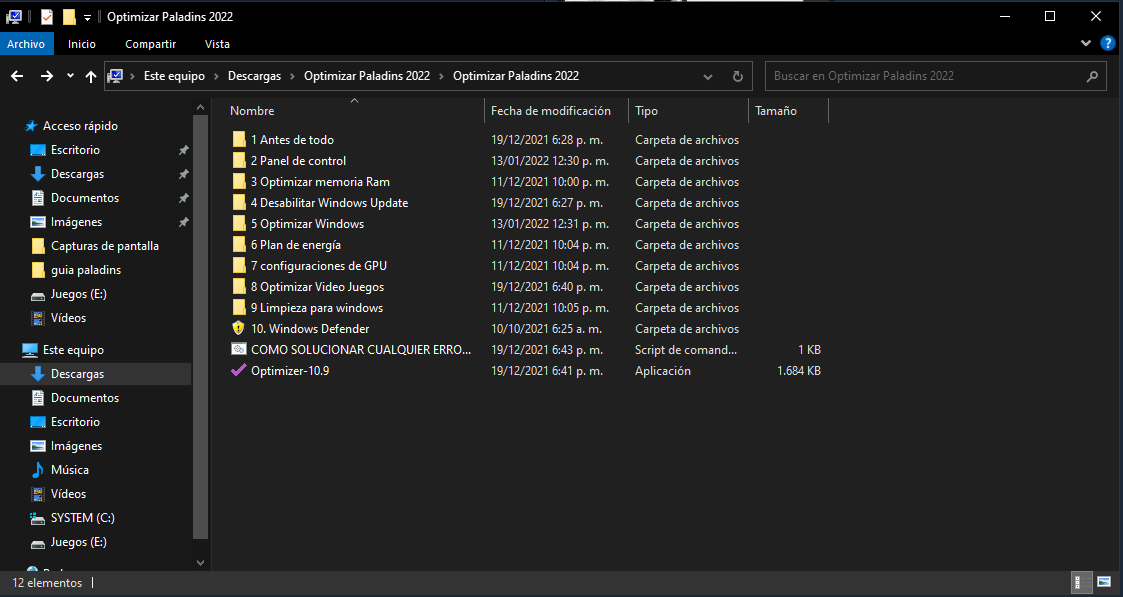Click navigation pane scrollbar up arrow

pyautogui.click(x=201, y=107)
